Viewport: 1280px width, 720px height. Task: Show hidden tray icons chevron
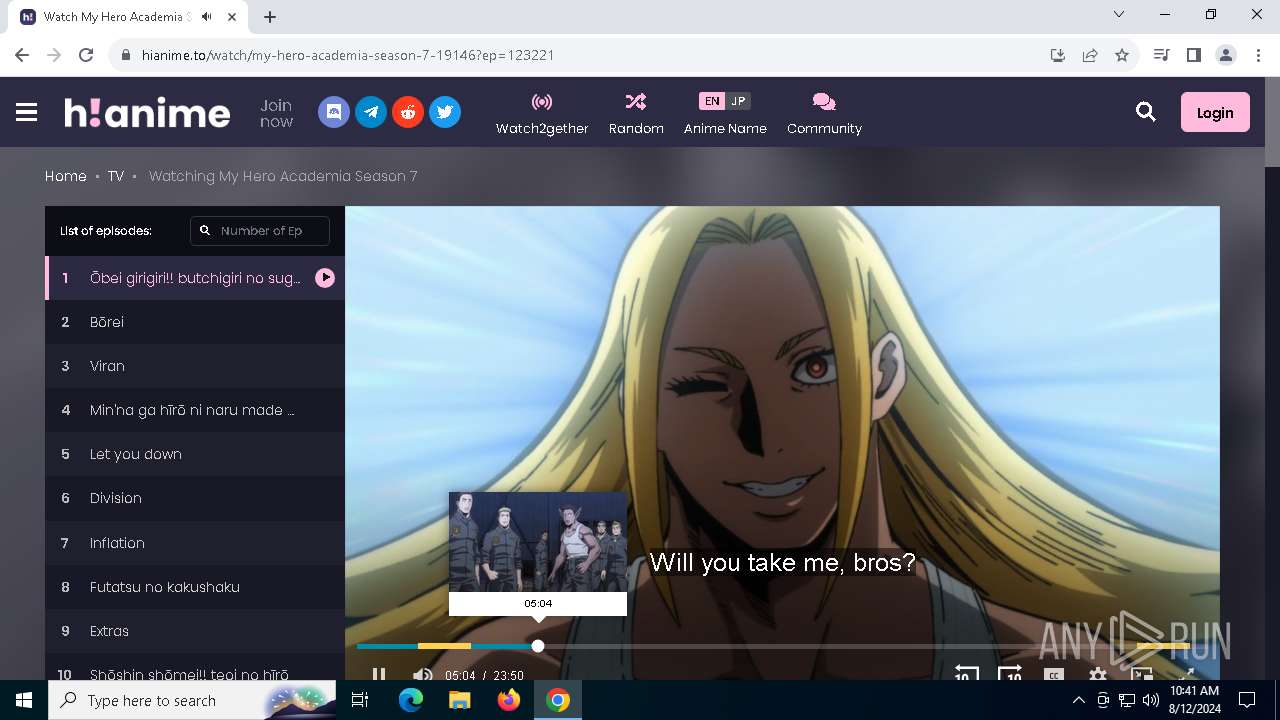(x=1079, y=700)
